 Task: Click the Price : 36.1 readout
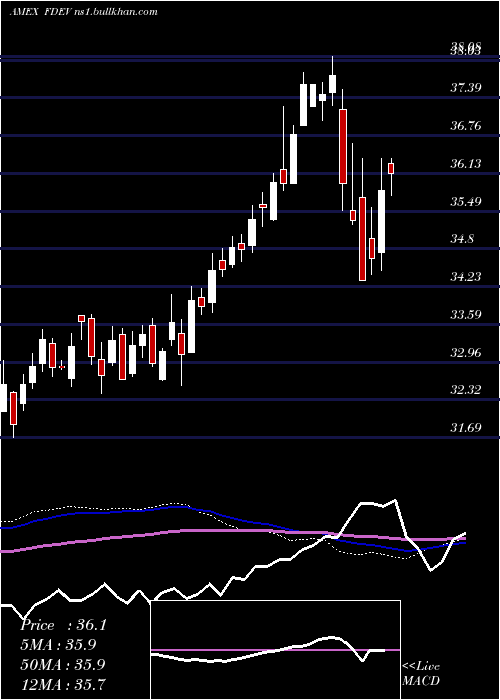[64, 625]
